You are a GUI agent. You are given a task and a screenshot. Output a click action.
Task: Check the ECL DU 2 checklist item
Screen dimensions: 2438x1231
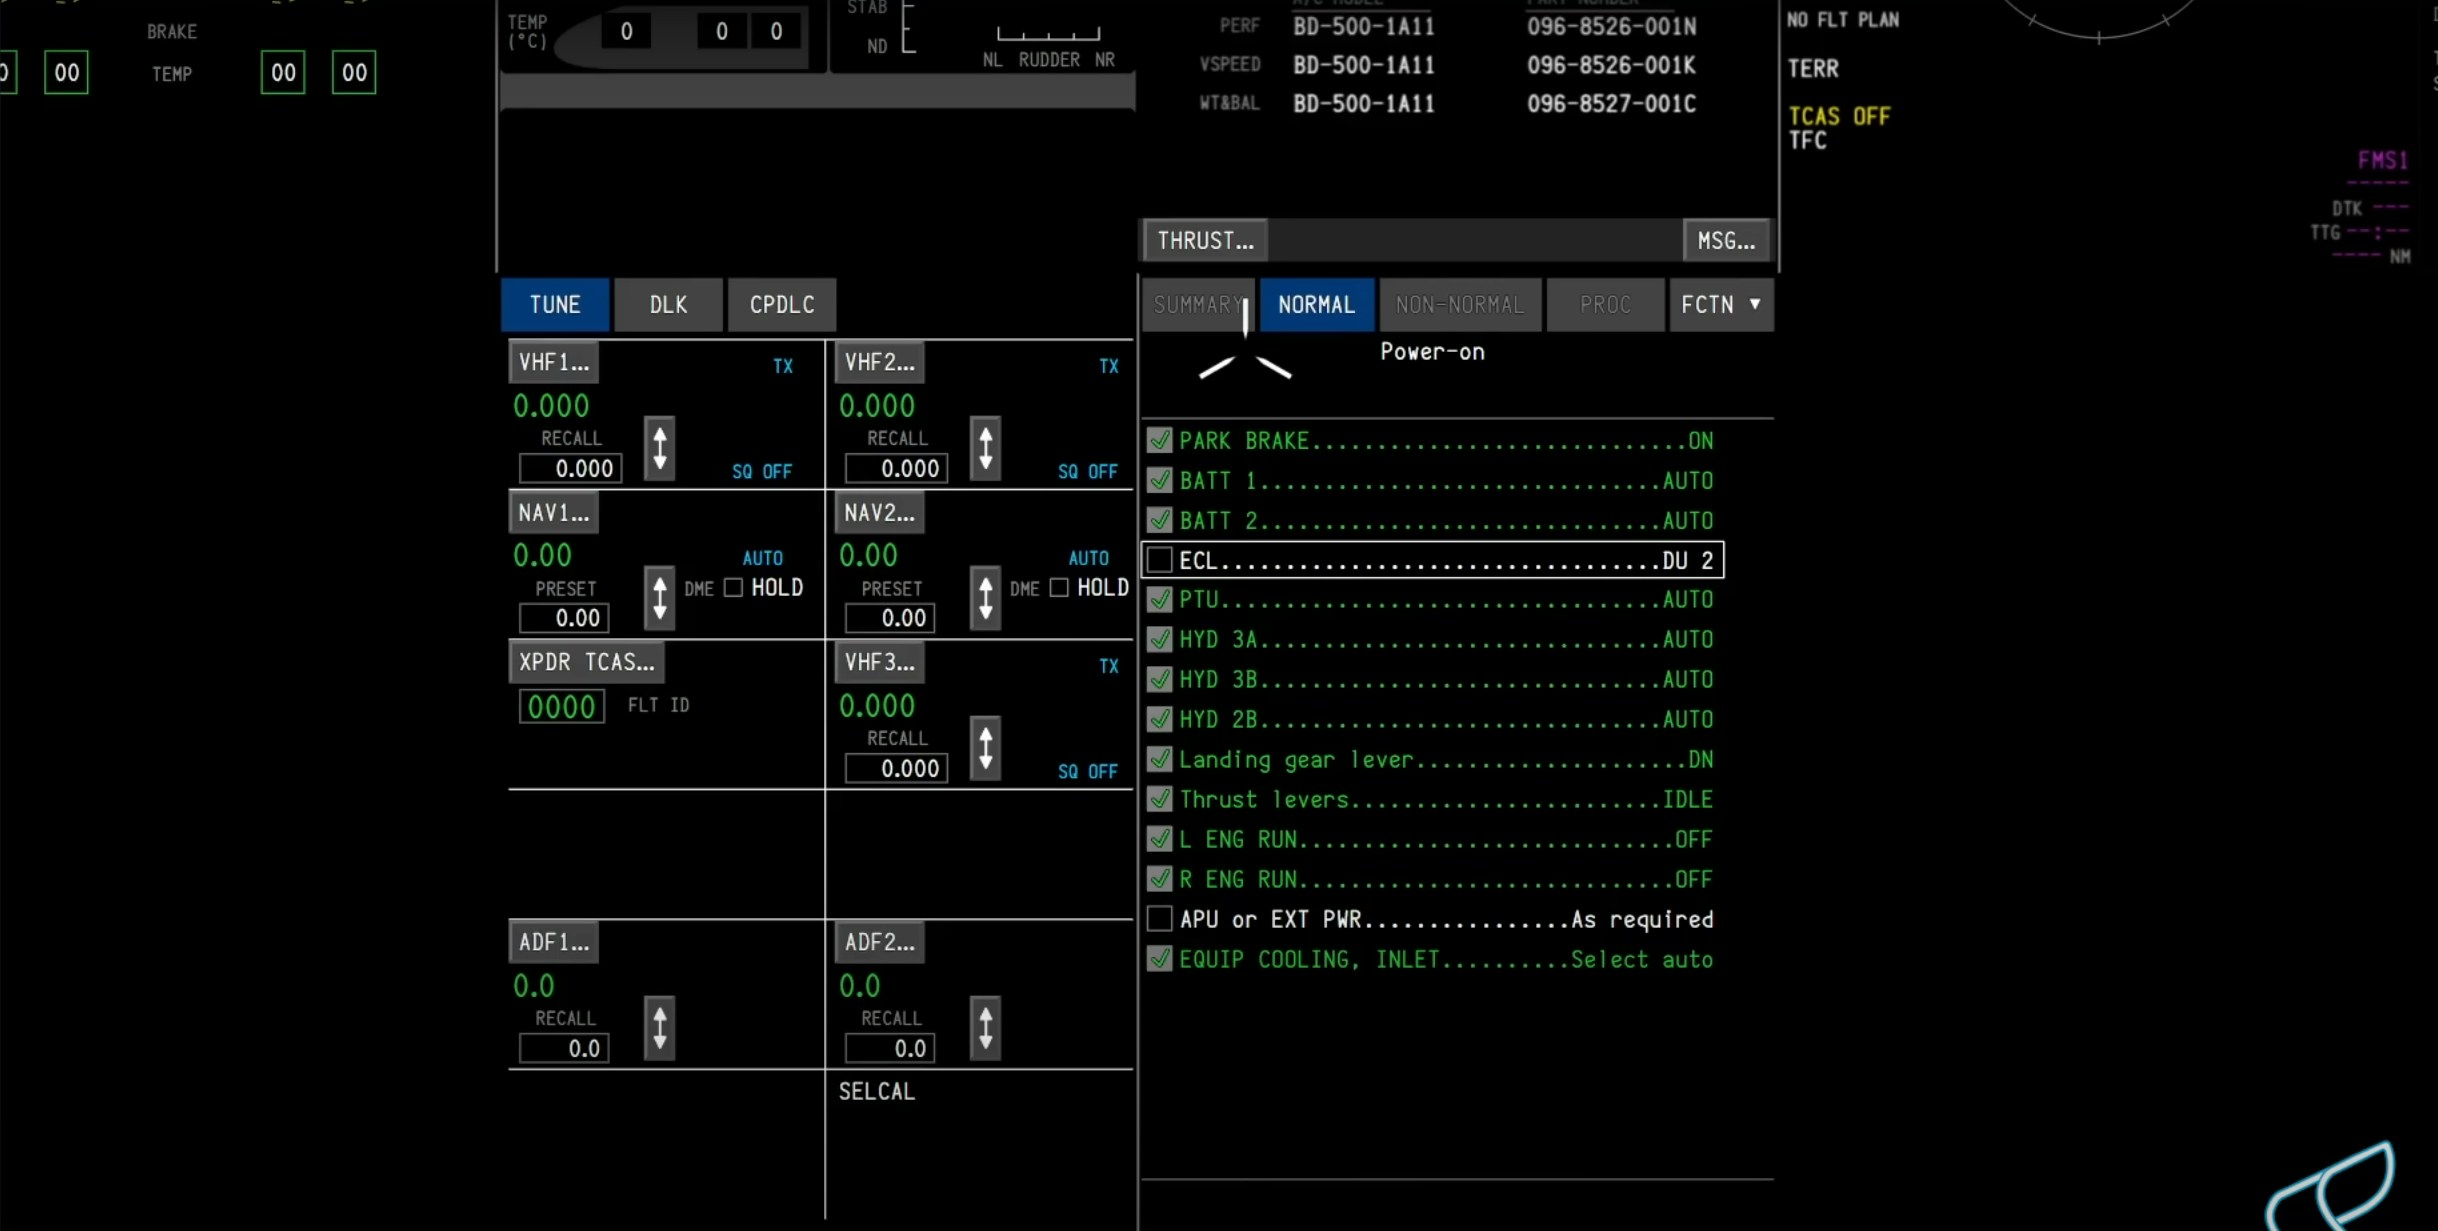(1160, 560)
